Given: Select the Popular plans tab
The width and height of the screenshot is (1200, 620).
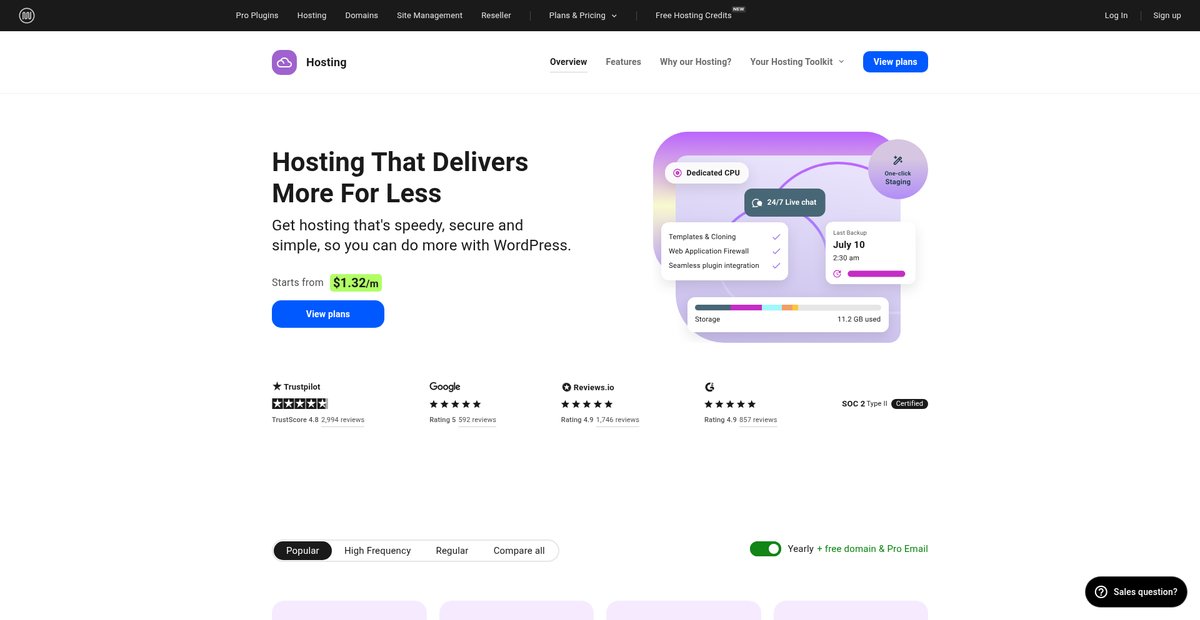Looking at the screenshot, I should [303, 551].
